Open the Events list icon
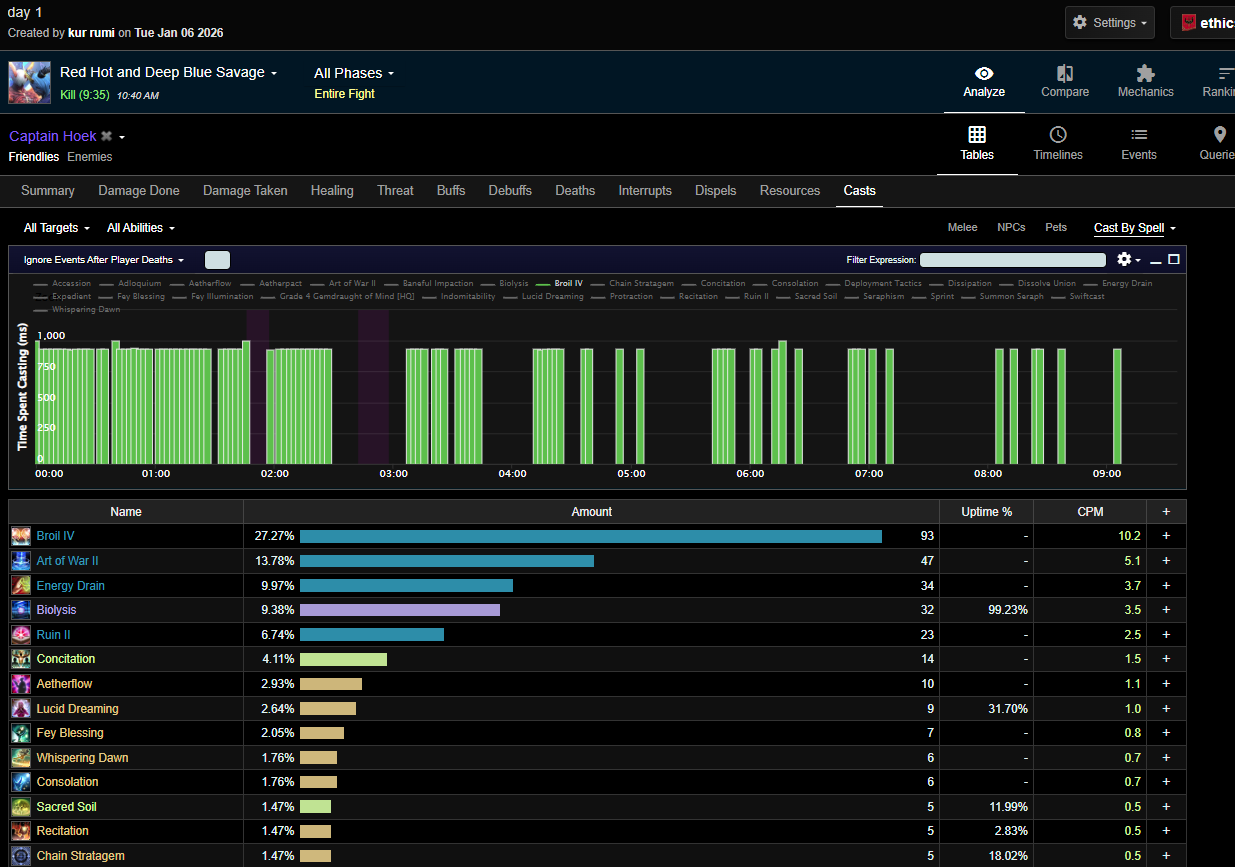The image size is (1235, 867). [x=1138, y=135]
